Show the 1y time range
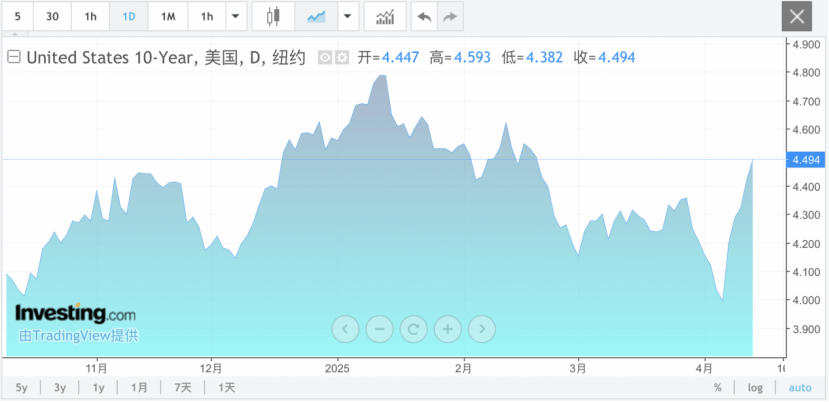Image resolution: width=829 pixels, height=402 pixels. pos(98,388)
